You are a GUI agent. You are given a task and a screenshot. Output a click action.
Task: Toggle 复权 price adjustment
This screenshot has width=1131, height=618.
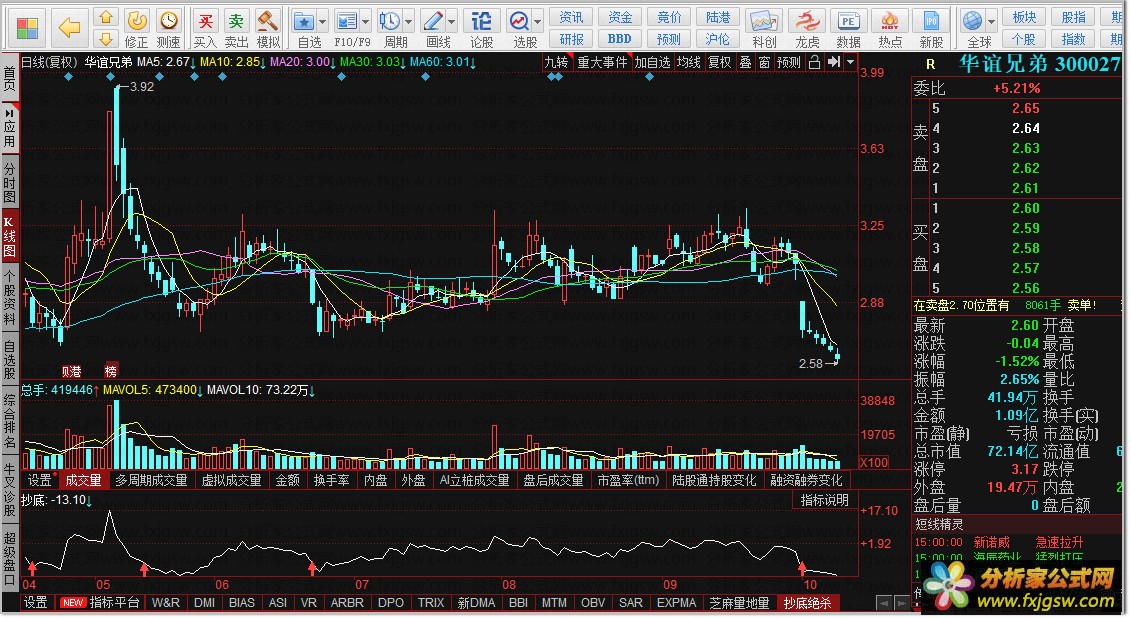pyautogui.click(x=719, y=63)
